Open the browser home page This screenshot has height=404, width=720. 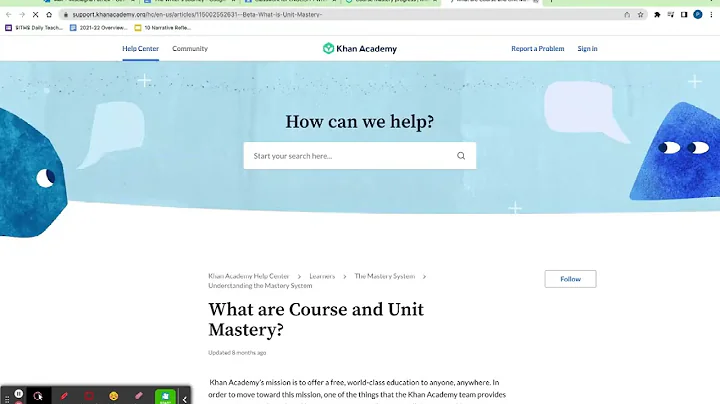coord(49,15)
